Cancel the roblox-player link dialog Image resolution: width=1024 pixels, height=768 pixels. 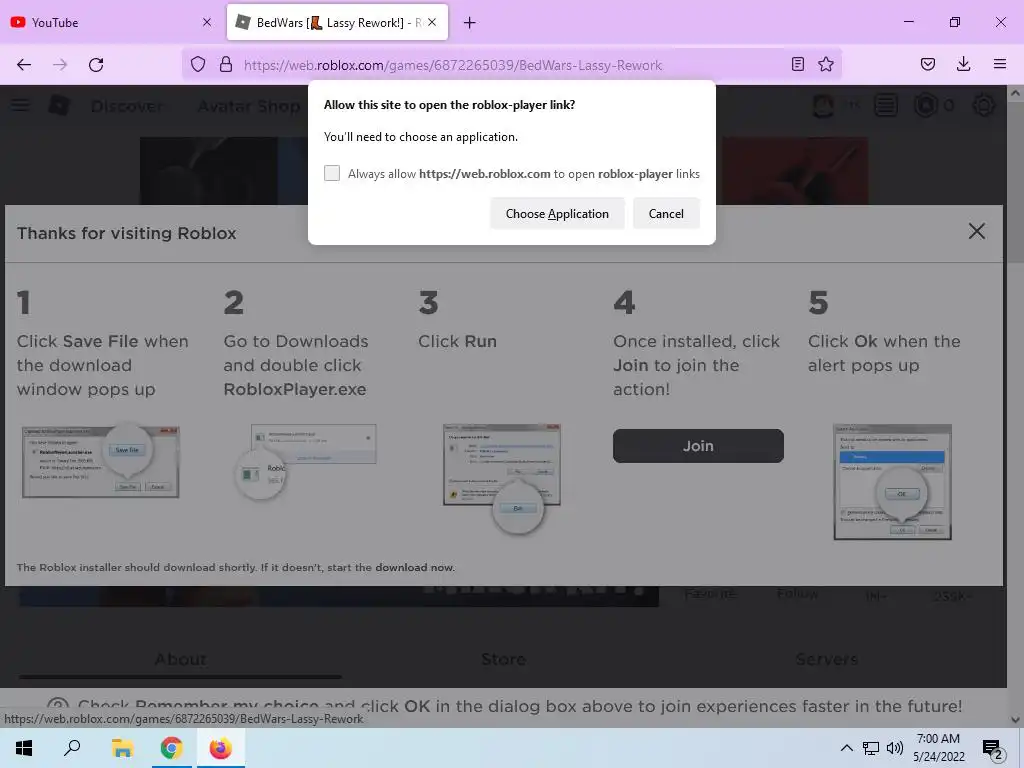[x=666, y=214]
